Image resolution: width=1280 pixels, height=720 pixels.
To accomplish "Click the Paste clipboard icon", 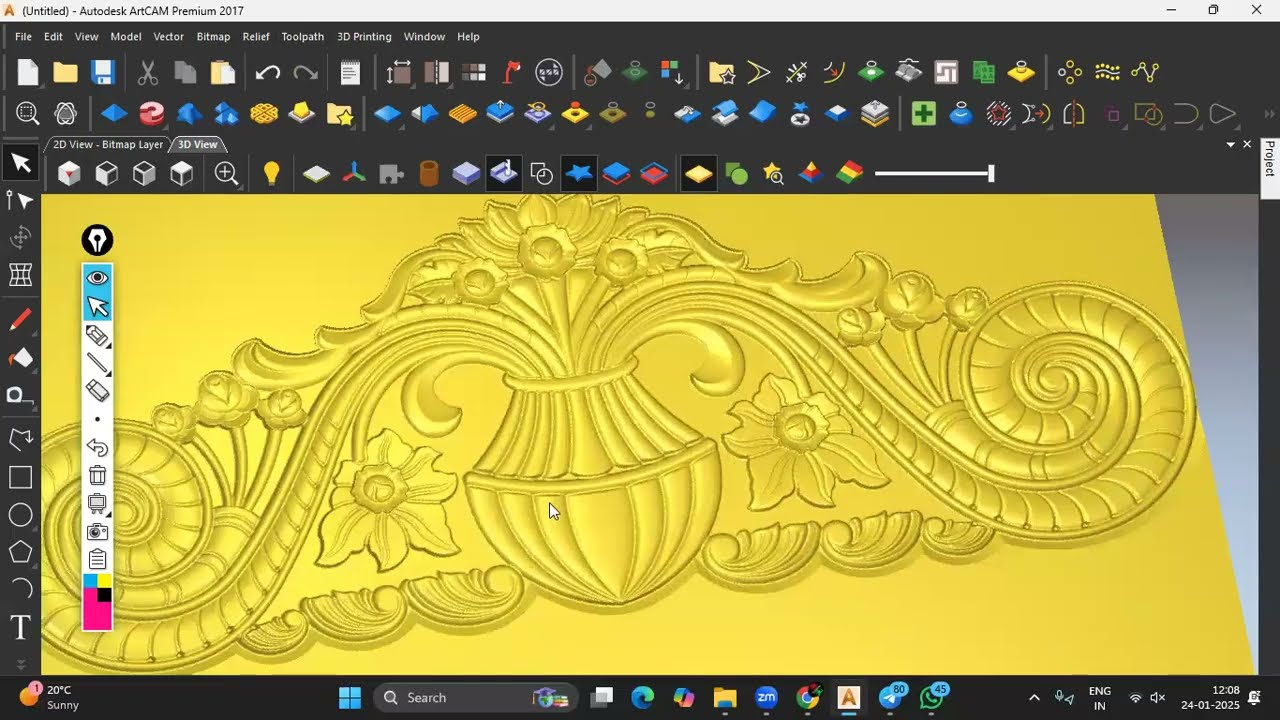I will (222, 72).
